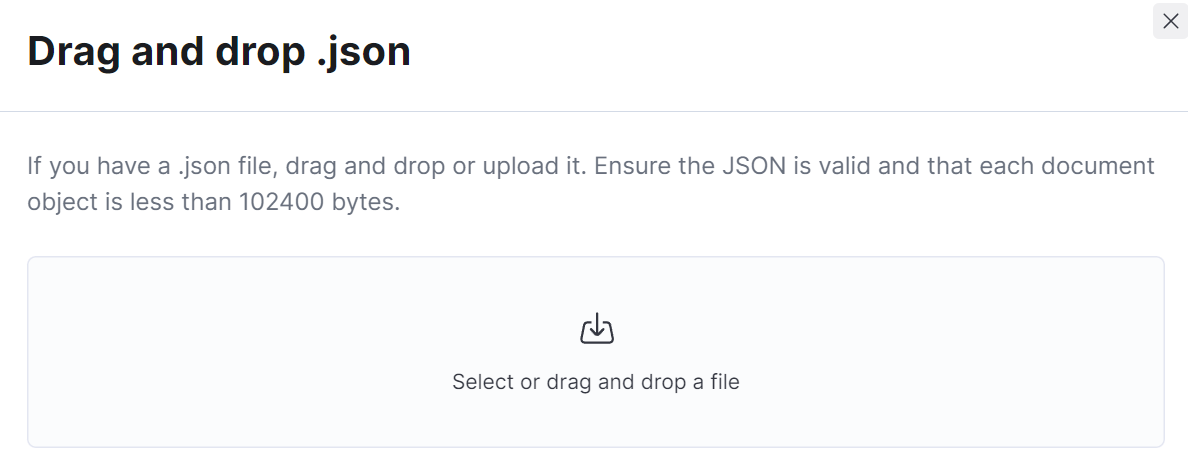The height and width of the screenshot is (473, 1188).
Task: Click the file upload box's bottom area
Action: [x=596, y=423]
